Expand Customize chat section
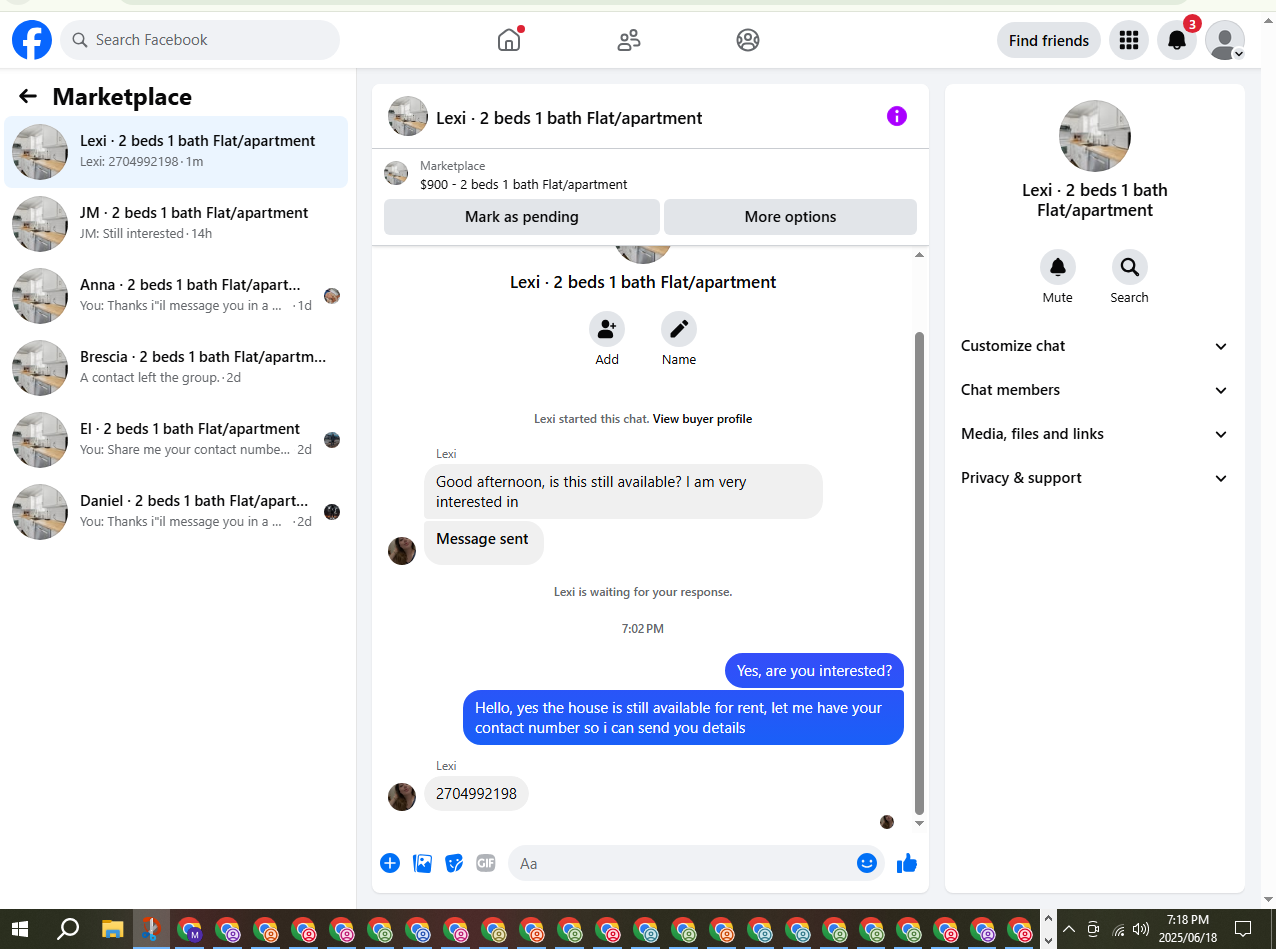The width and height of the screenshot is (1276, 949). [1094, 346]
